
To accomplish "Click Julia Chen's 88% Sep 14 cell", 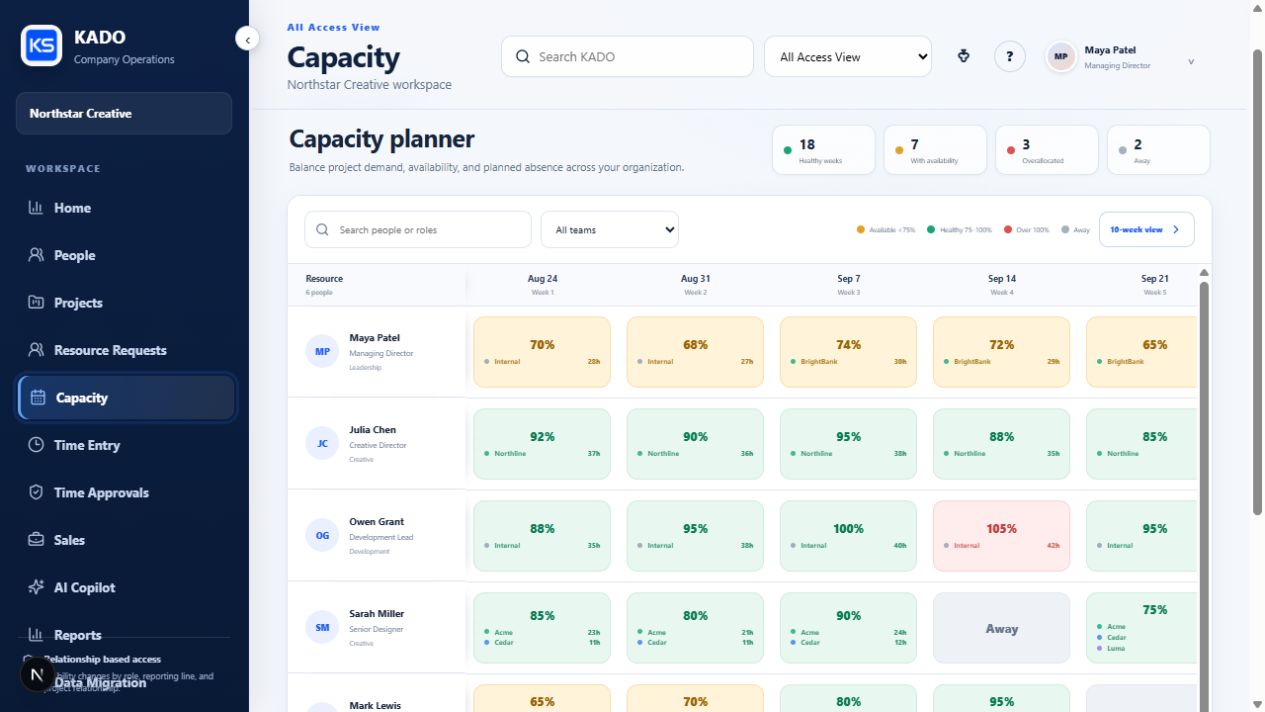I will (x=1001, y=444).
